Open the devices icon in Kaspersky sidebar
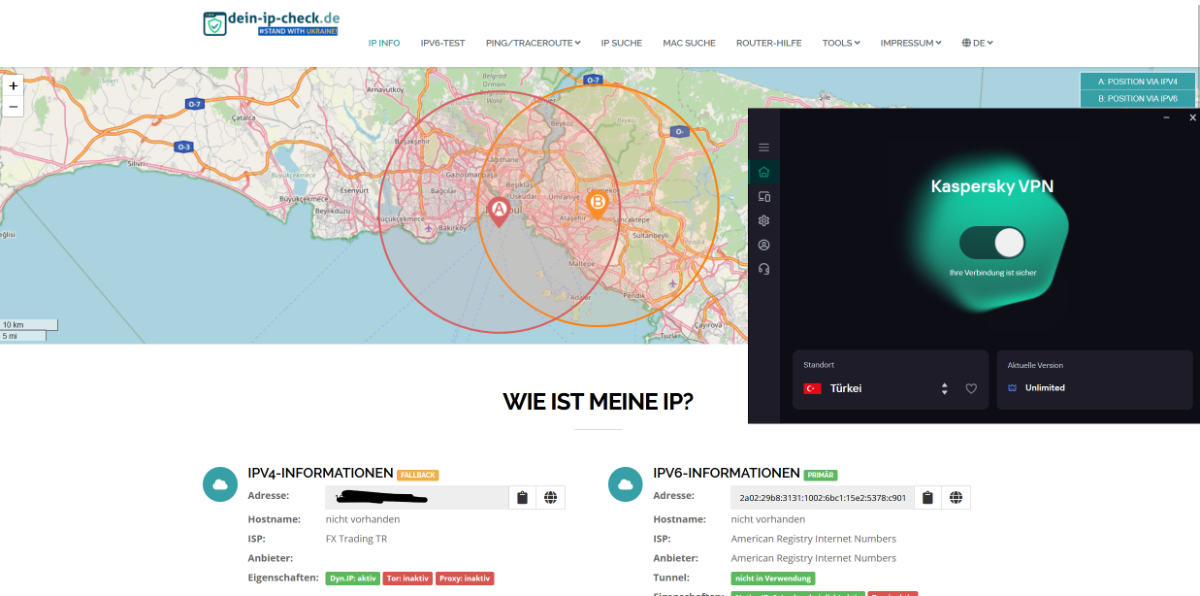The width and height of the screenshot is (1200, 596). click(763, 196)
